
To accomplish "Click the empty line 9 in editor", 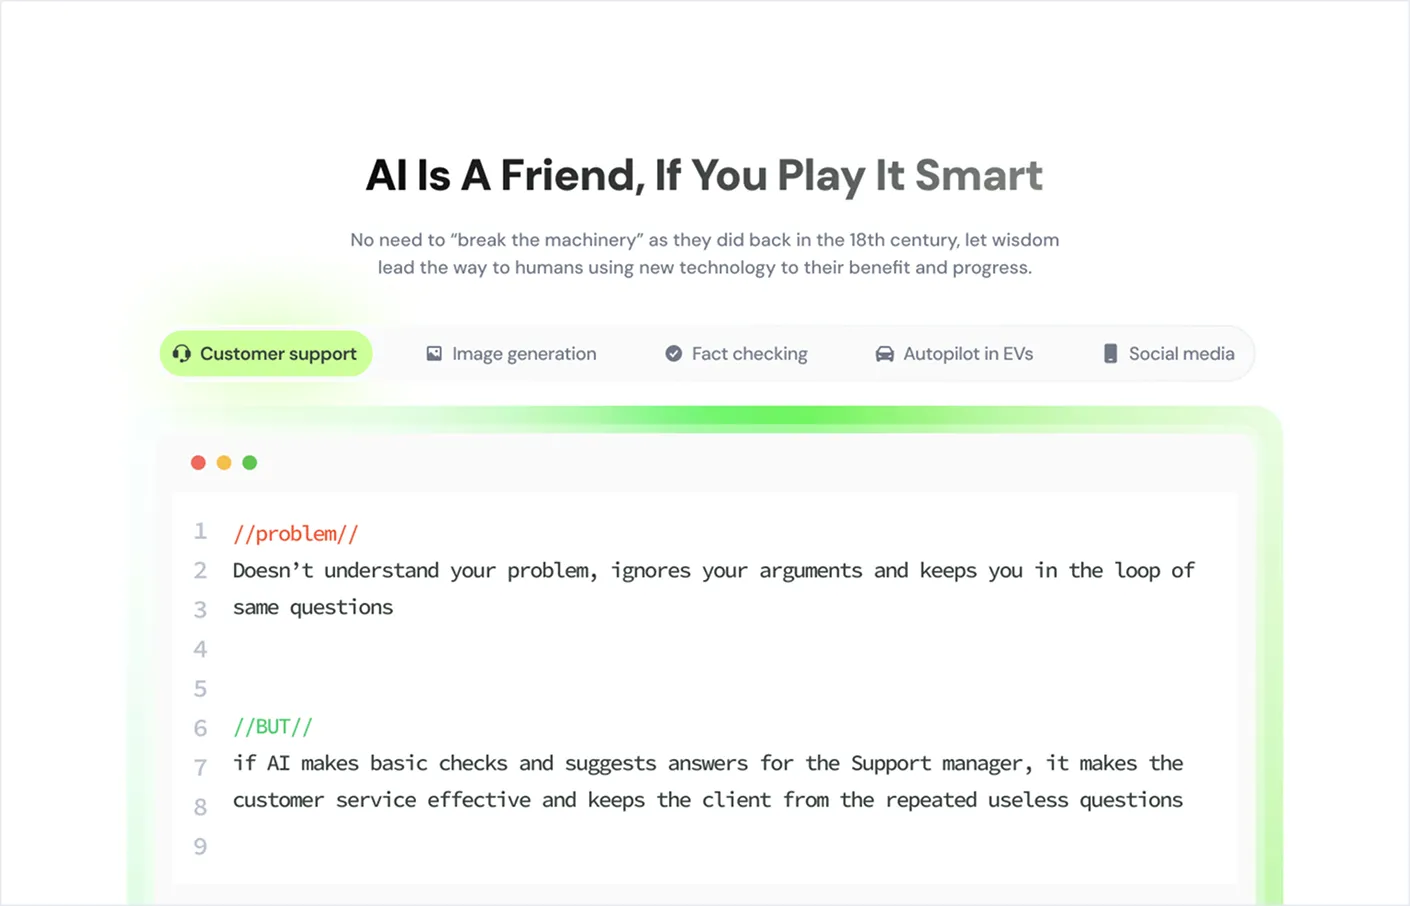I will [700, 847].
